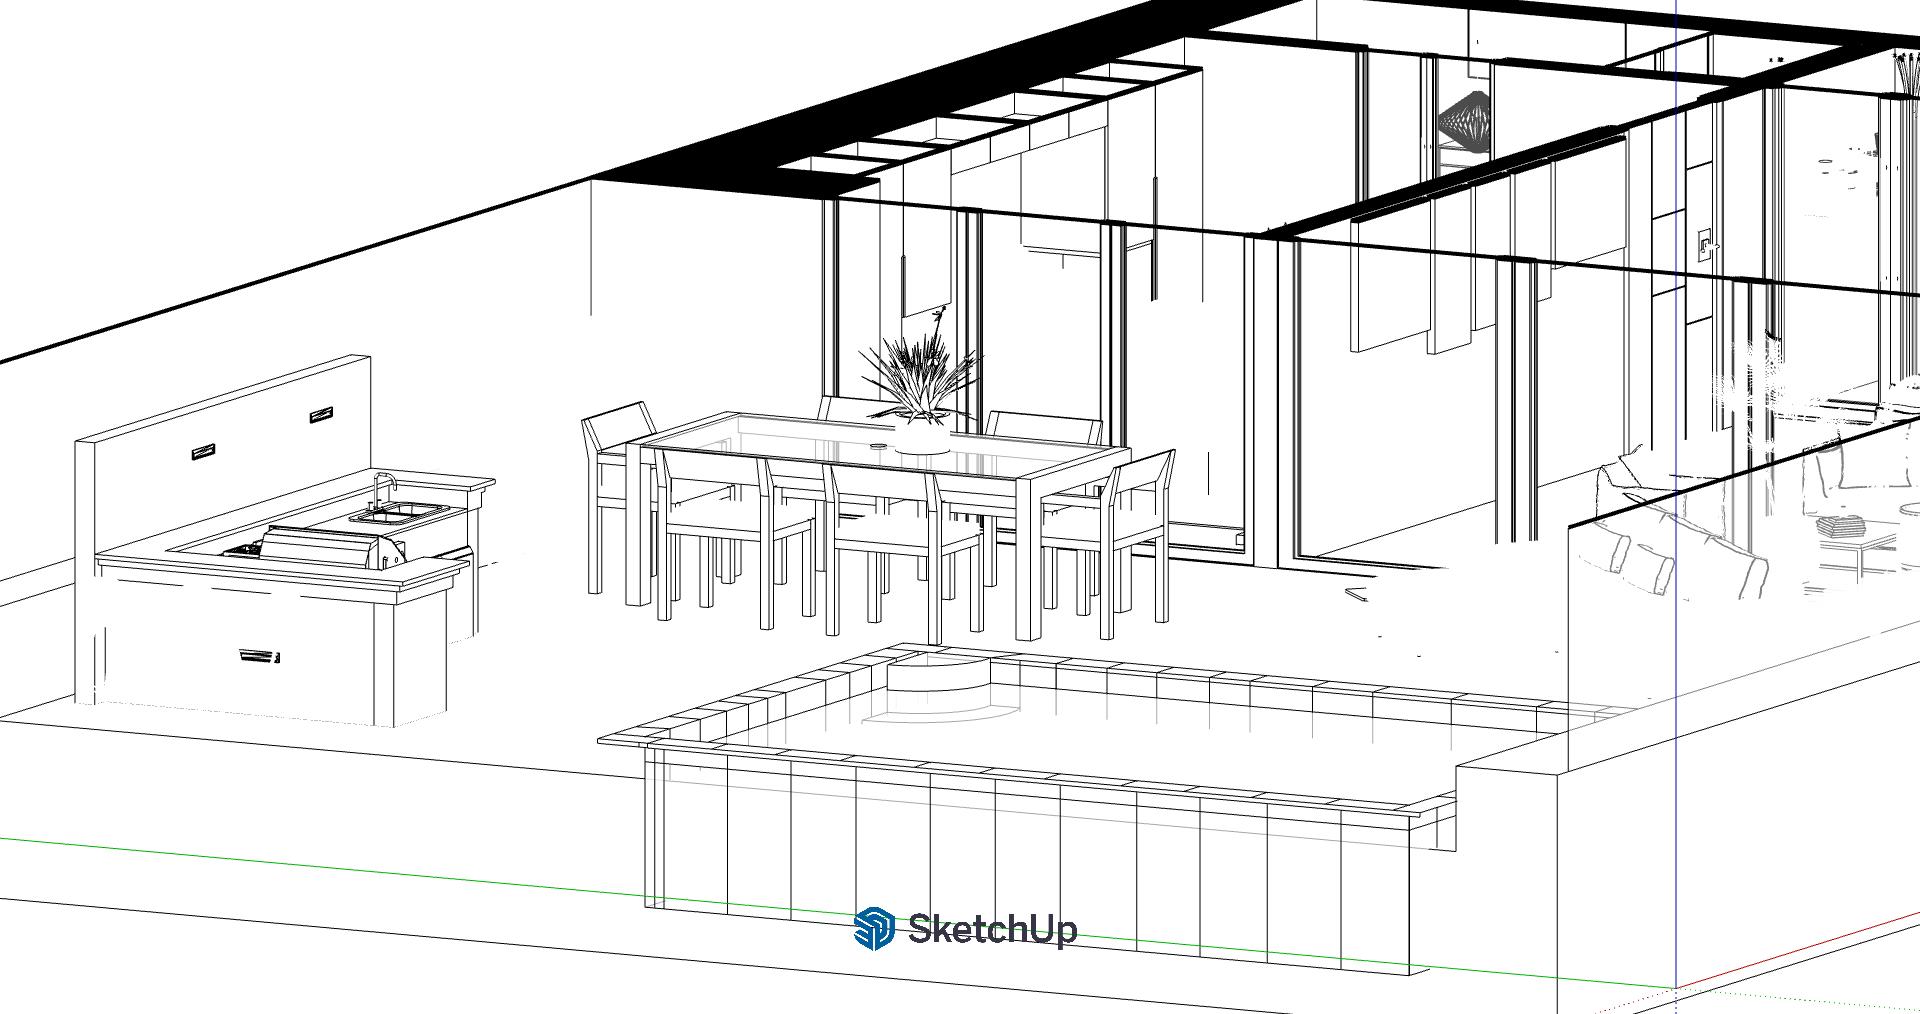
Task: Pick the kitchen counter's lower drawer handle
Action: click(x=258, y=656)
